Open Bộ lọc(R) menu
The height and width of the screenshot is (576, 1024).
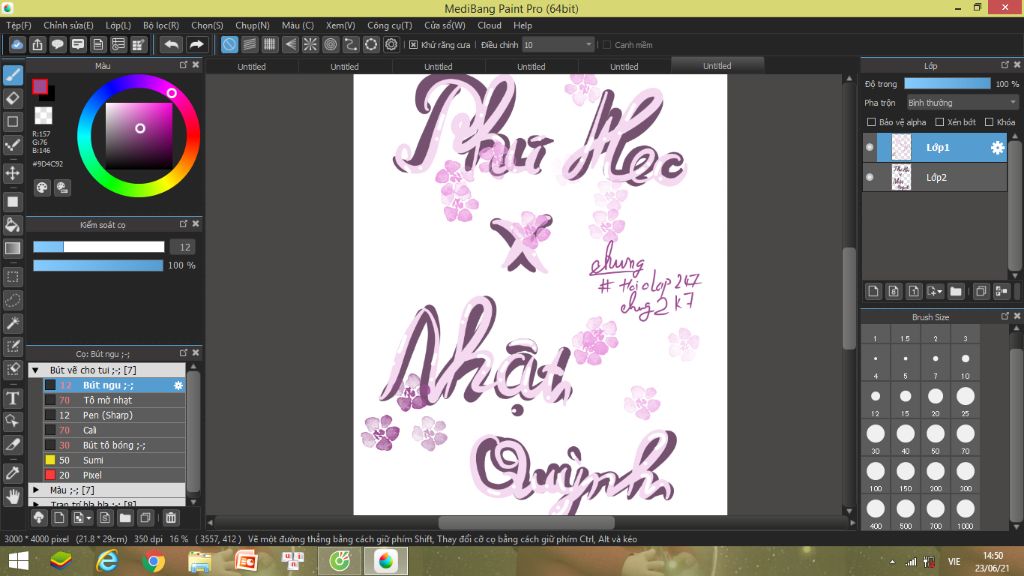click(x=161, y=25)
